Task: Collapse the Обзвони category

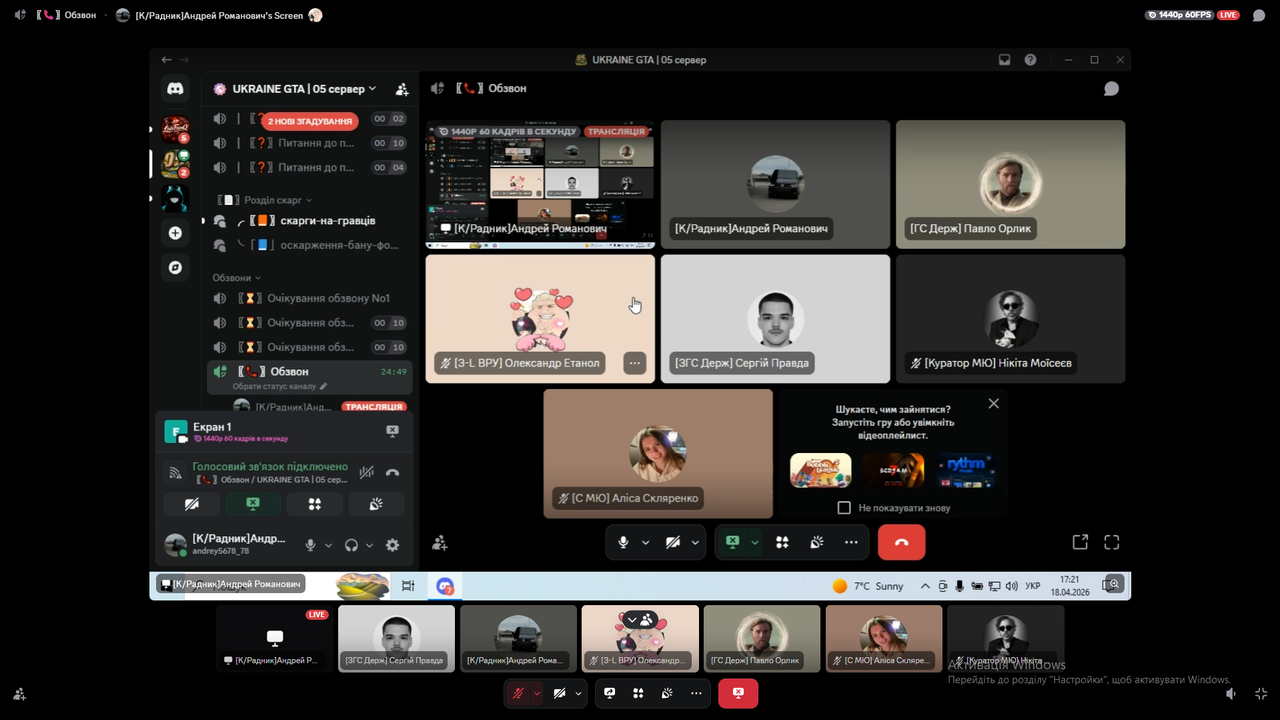Action: point(237,278)
